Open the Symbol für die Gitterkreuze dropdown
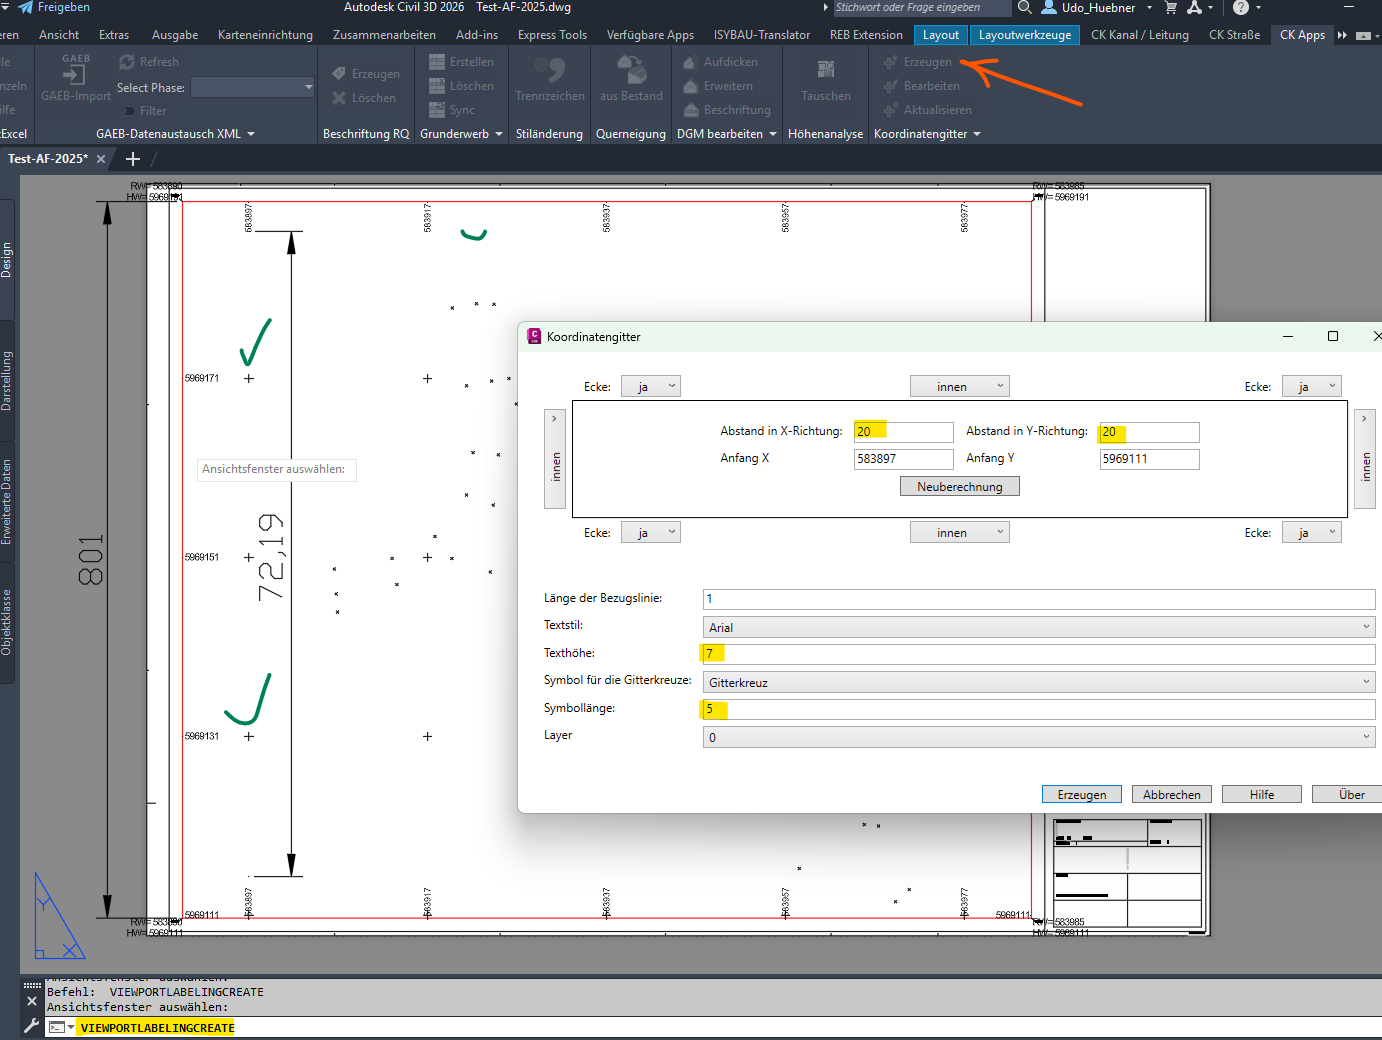The width and height of the screenshot is (1382, 1040). (1038, 683)
